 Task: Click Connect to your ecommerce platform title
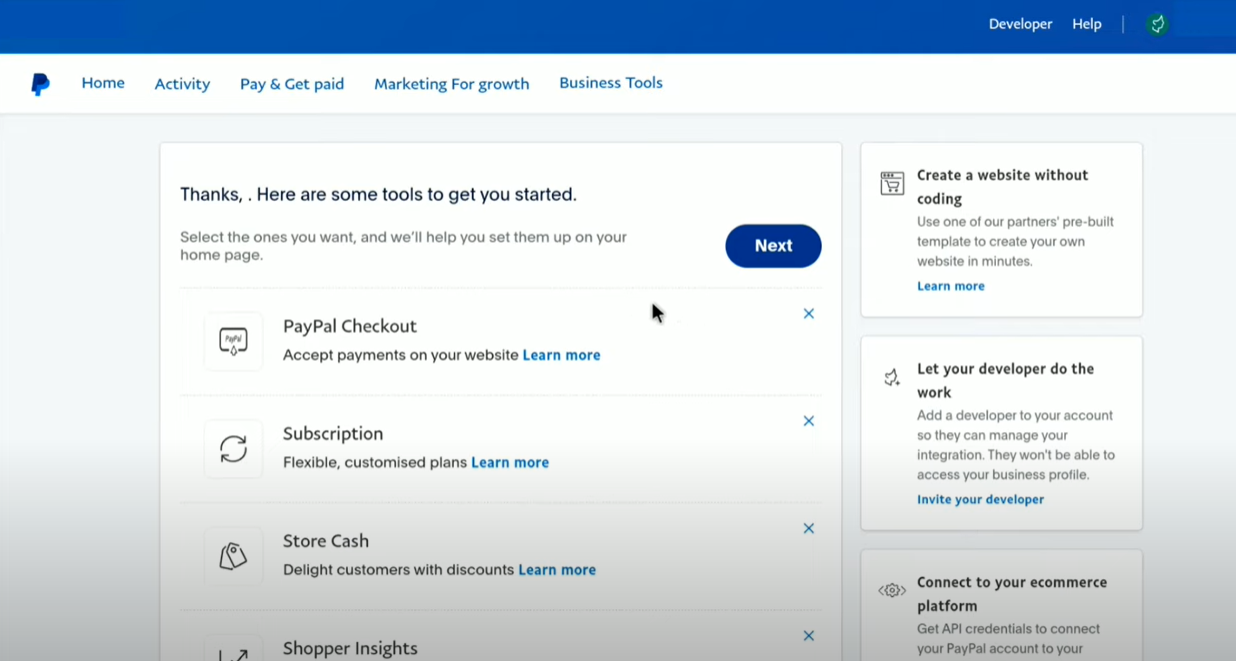[1012, 594]
